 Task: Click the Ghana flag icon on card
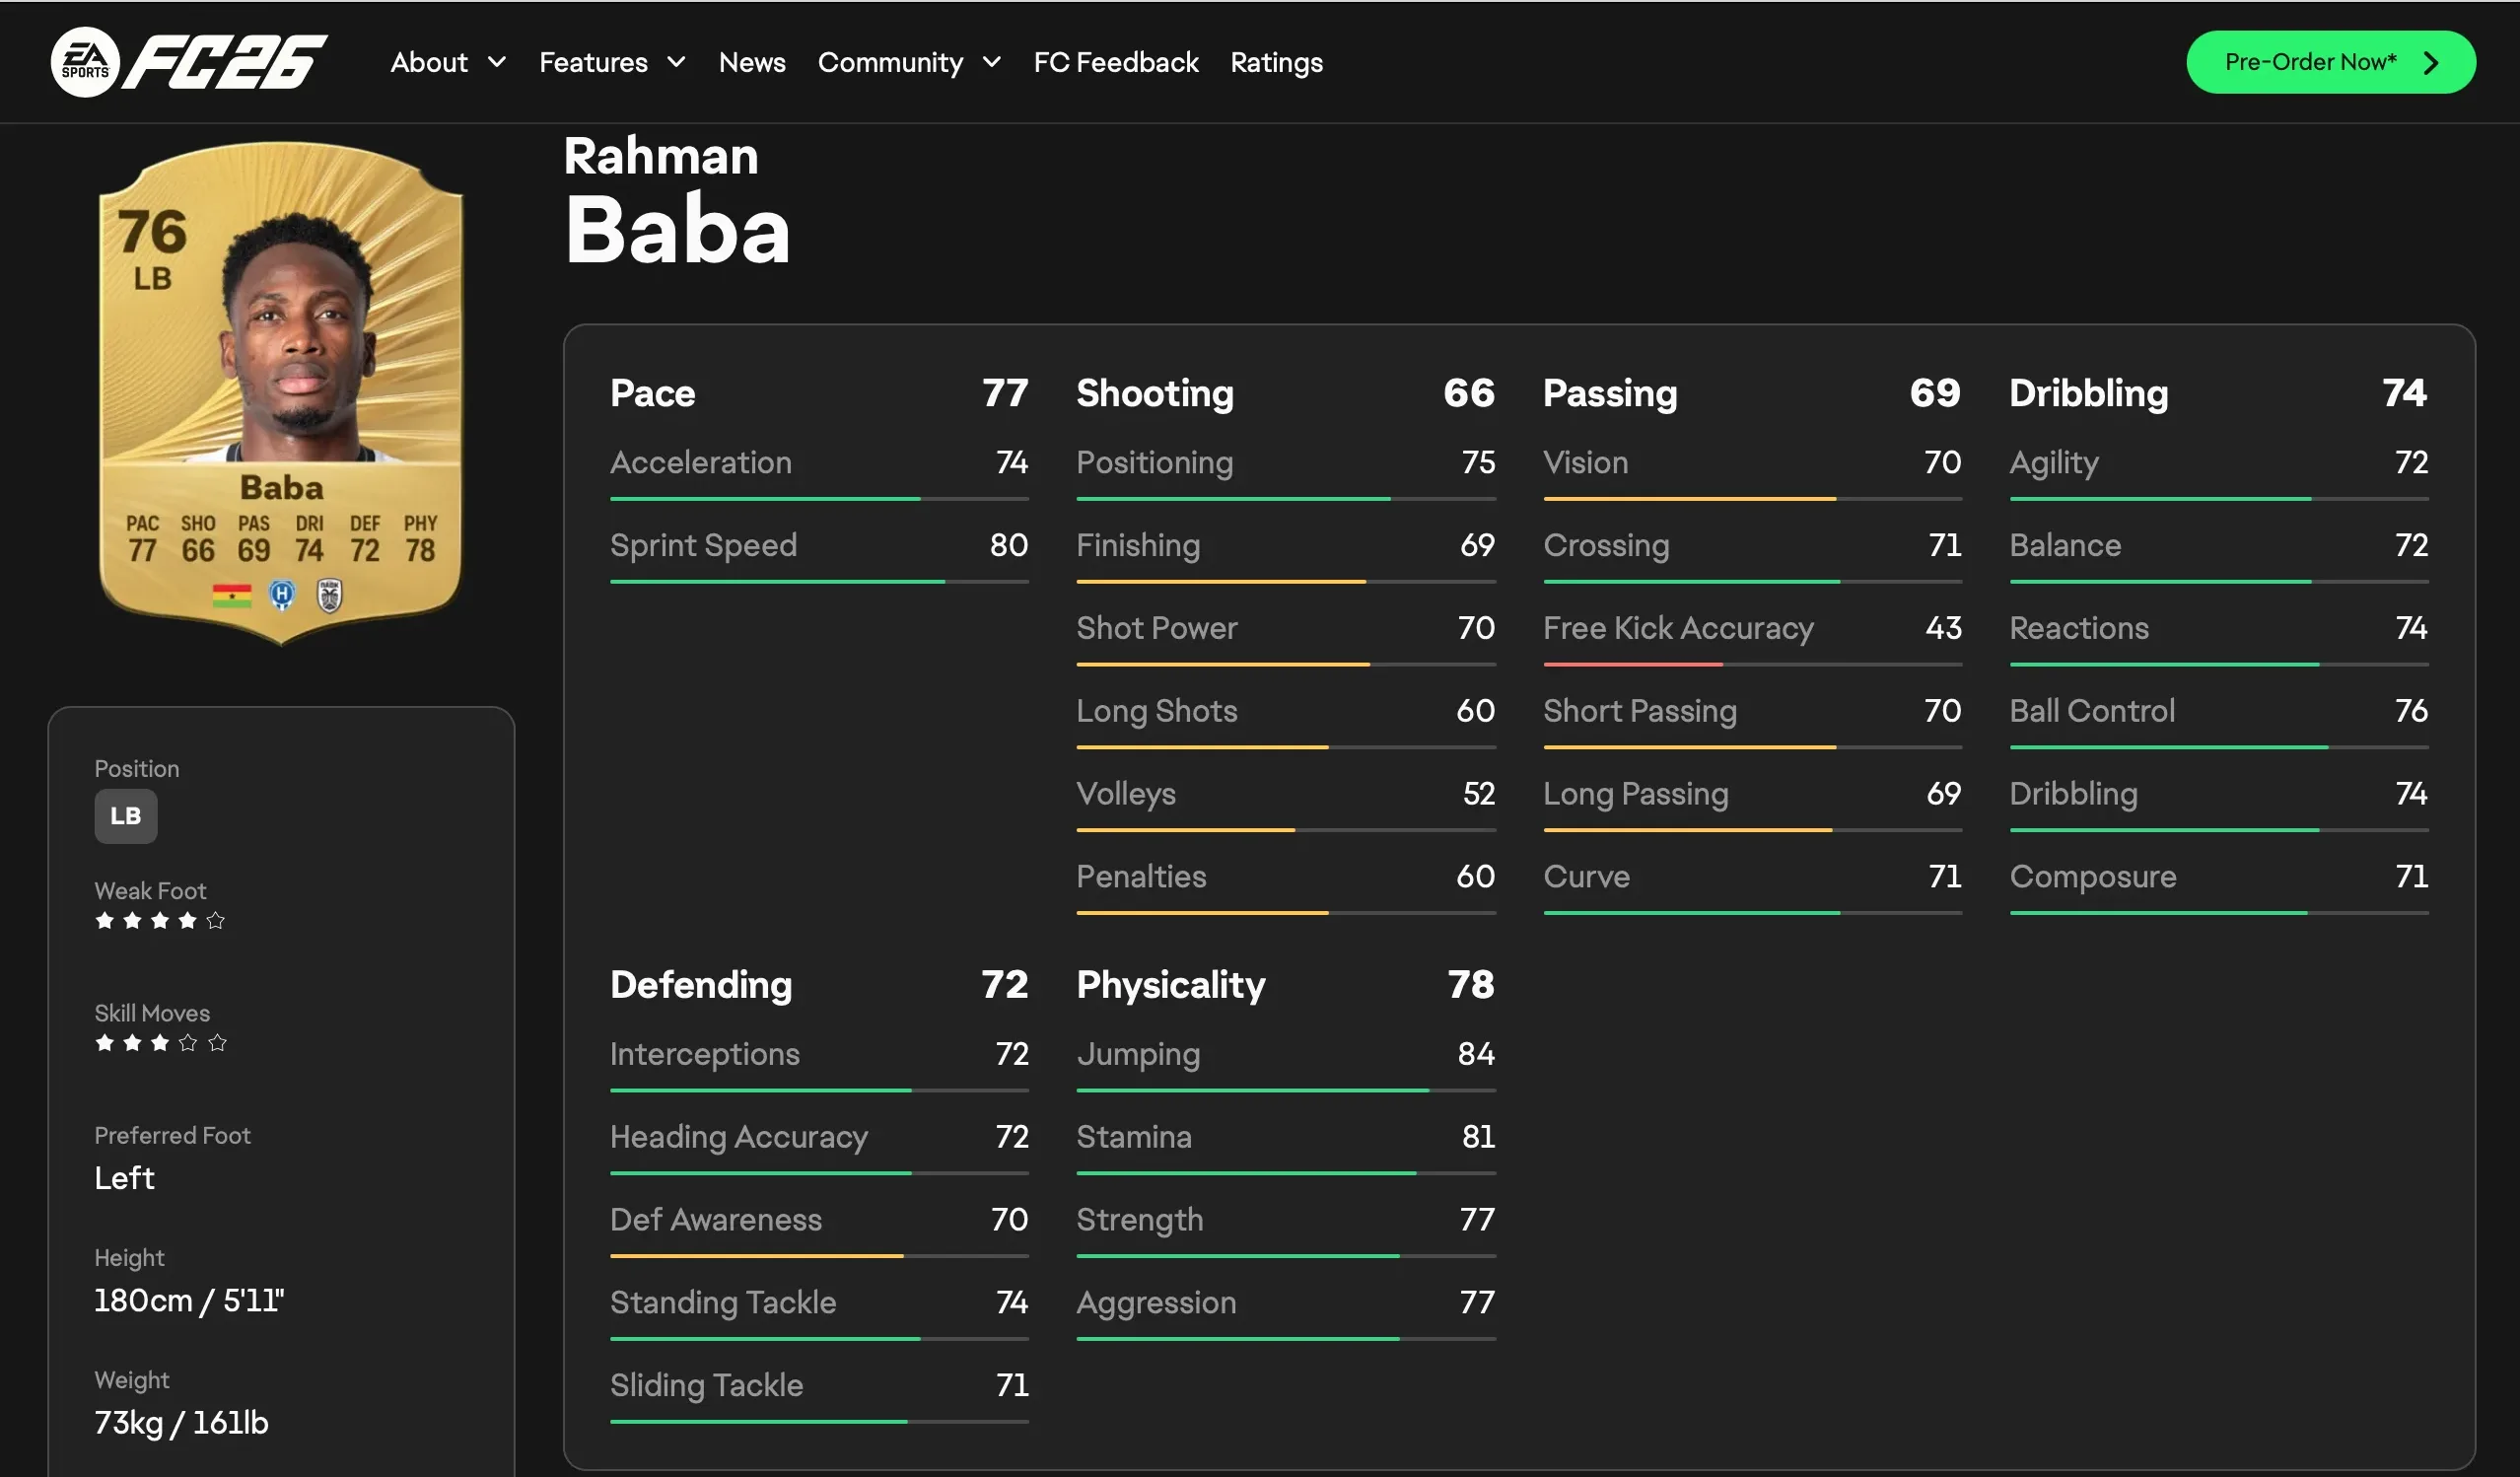231,596
